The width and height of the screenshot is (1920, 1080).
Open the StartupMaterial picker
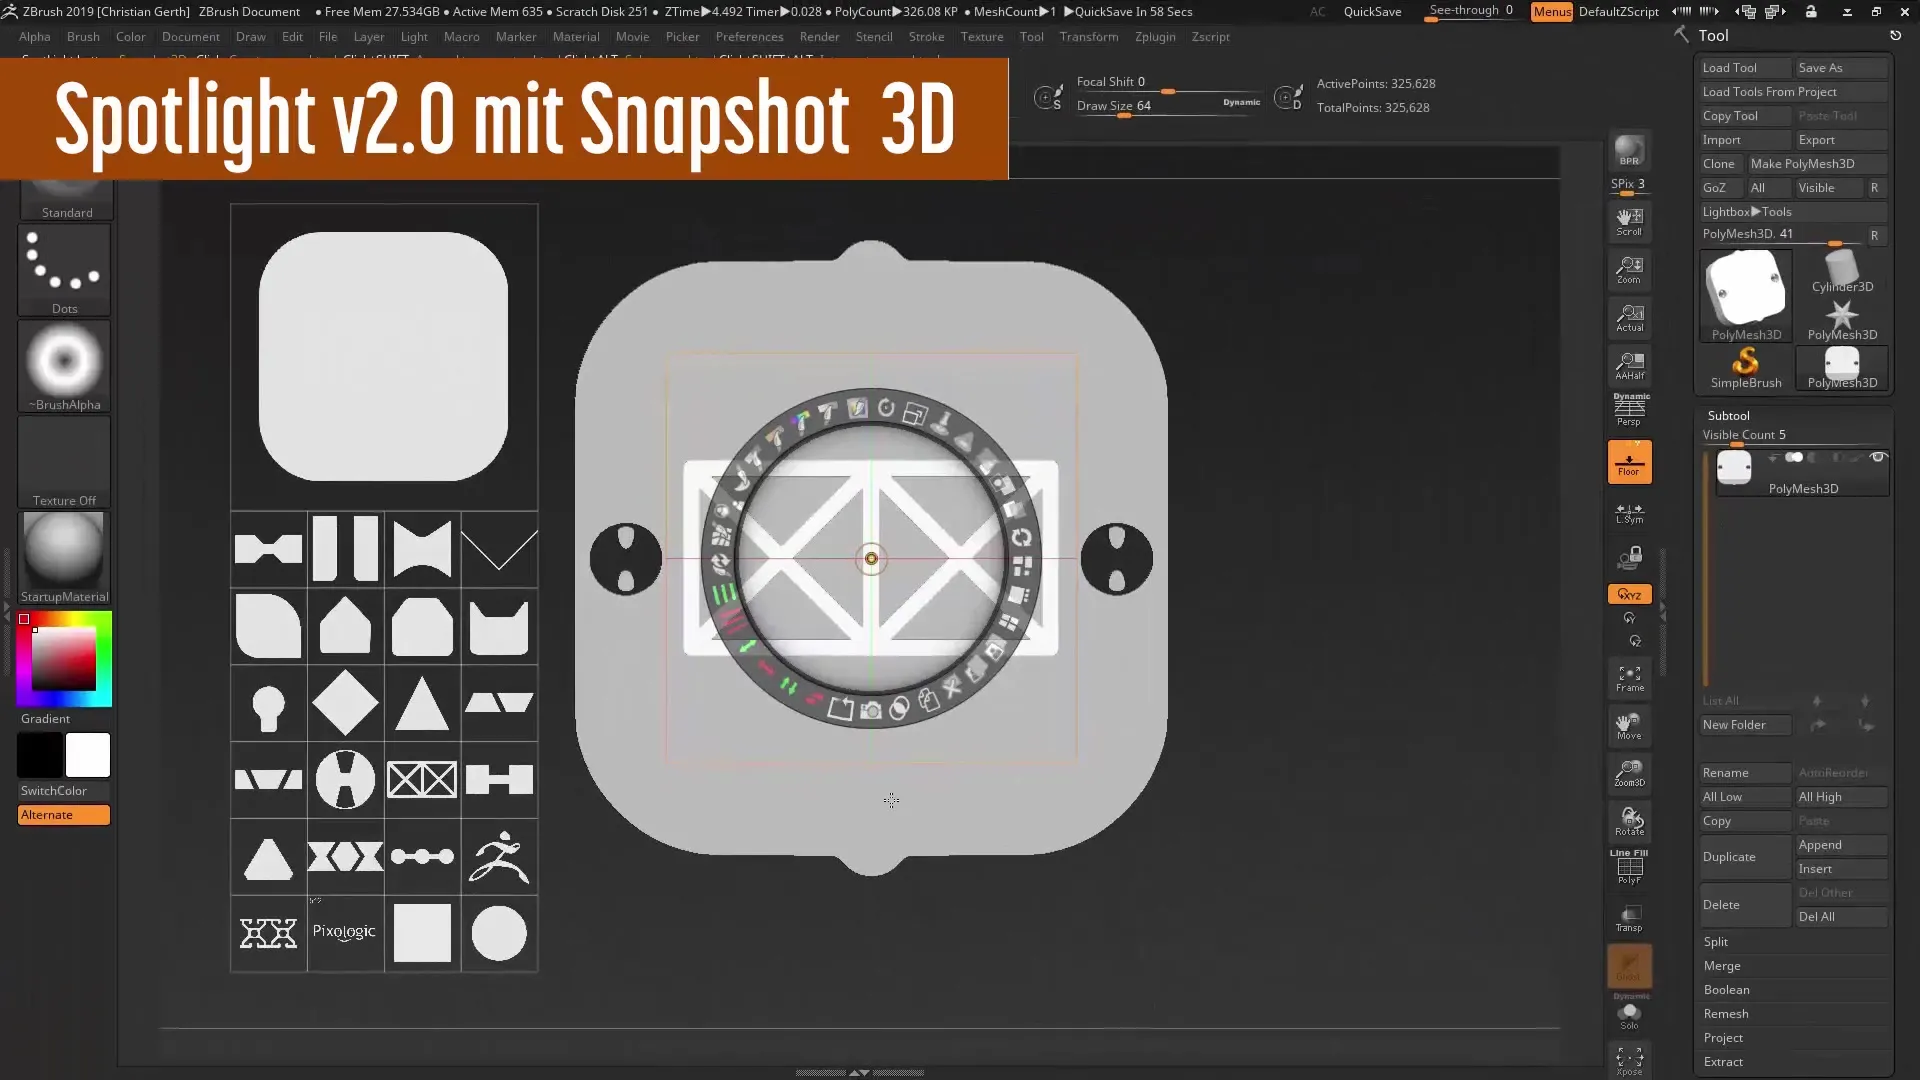click(64, 558)
